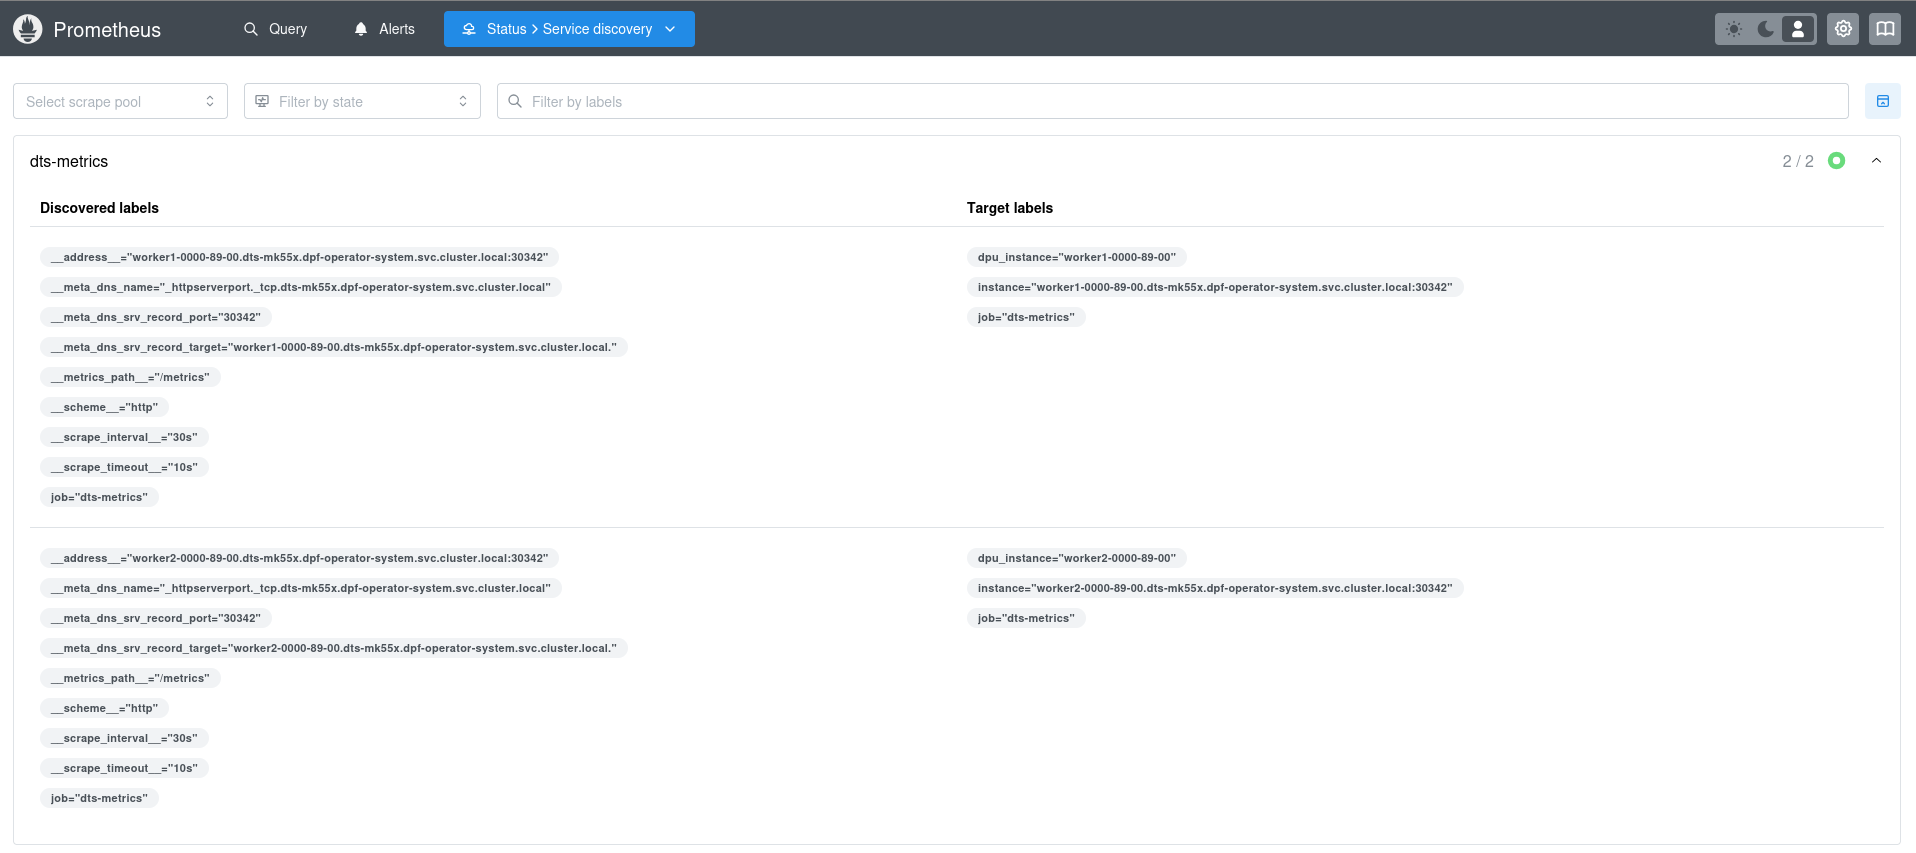
Task: Select worker2 __meta_dns_srv_record_target label
Action: (334, 648)
